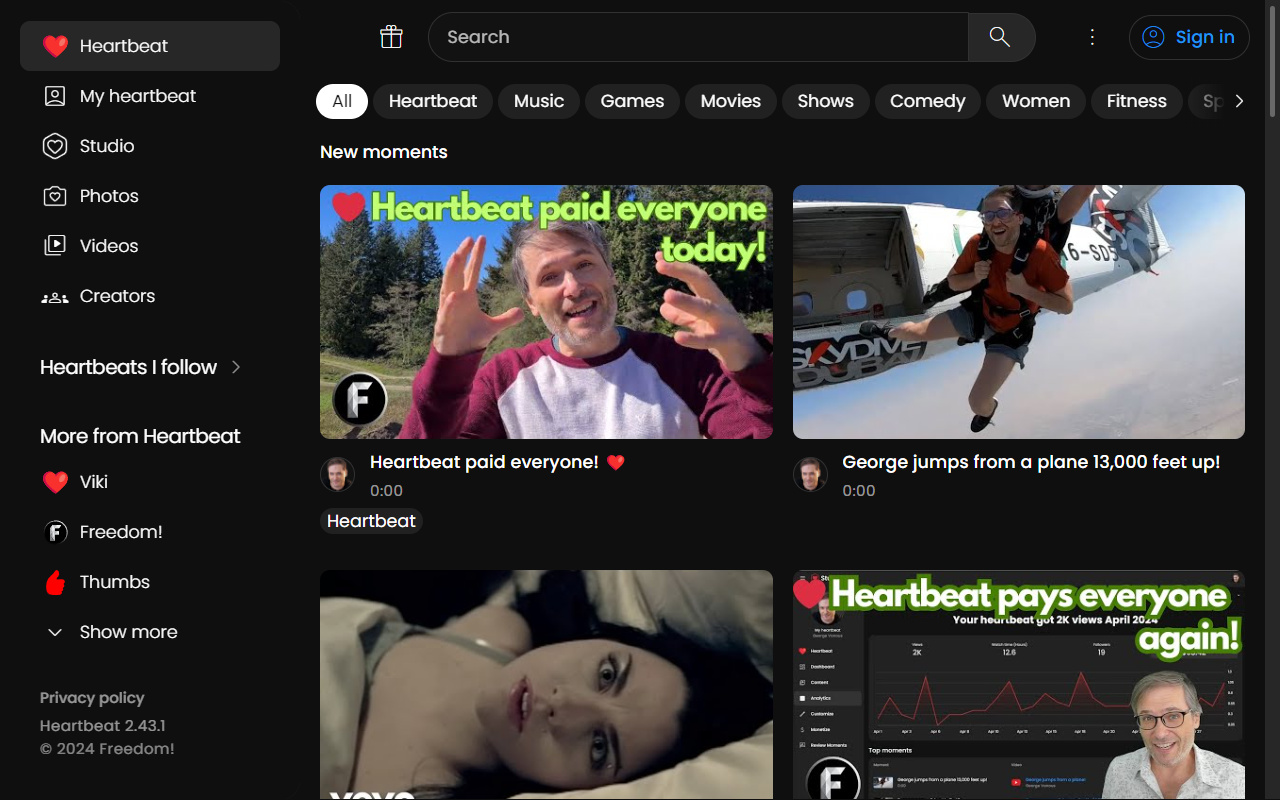
Task: Open Viki from More from Heartbeat
Action: click(x=150, y=482)
